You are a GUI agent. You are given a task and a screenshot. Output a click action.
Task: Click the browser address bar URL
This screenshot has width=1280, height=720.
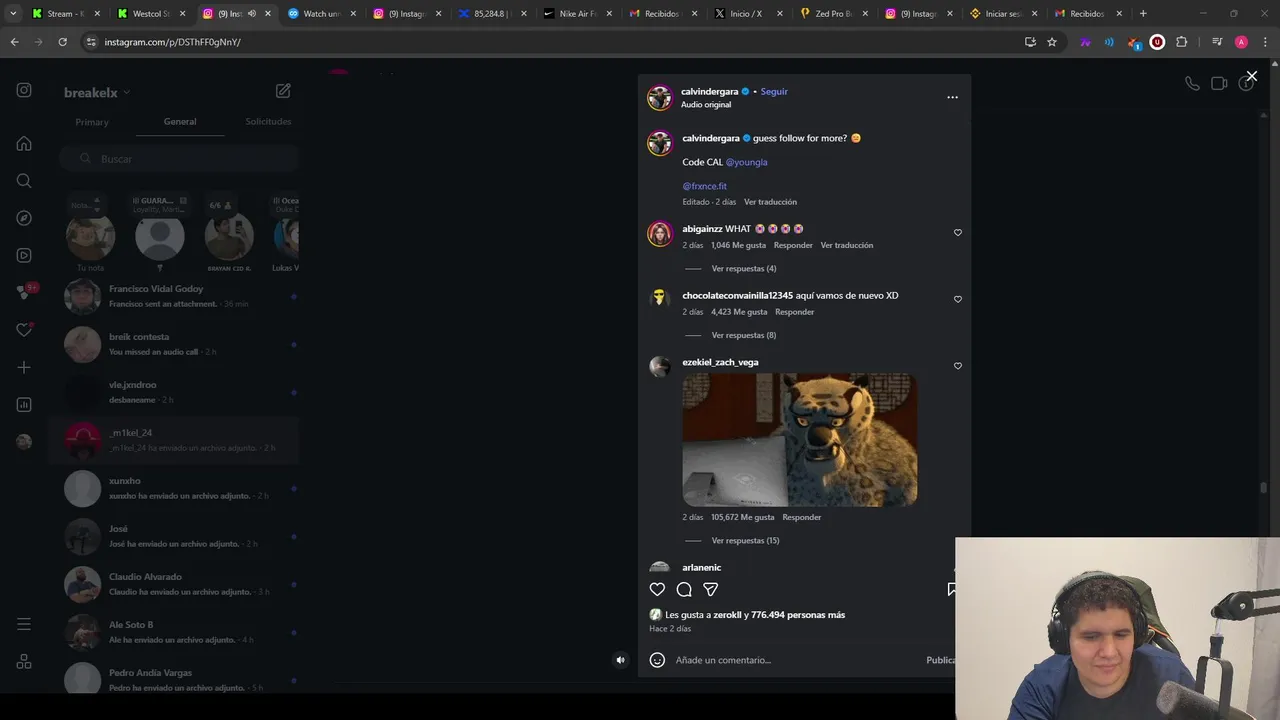(x=172, y=42)
